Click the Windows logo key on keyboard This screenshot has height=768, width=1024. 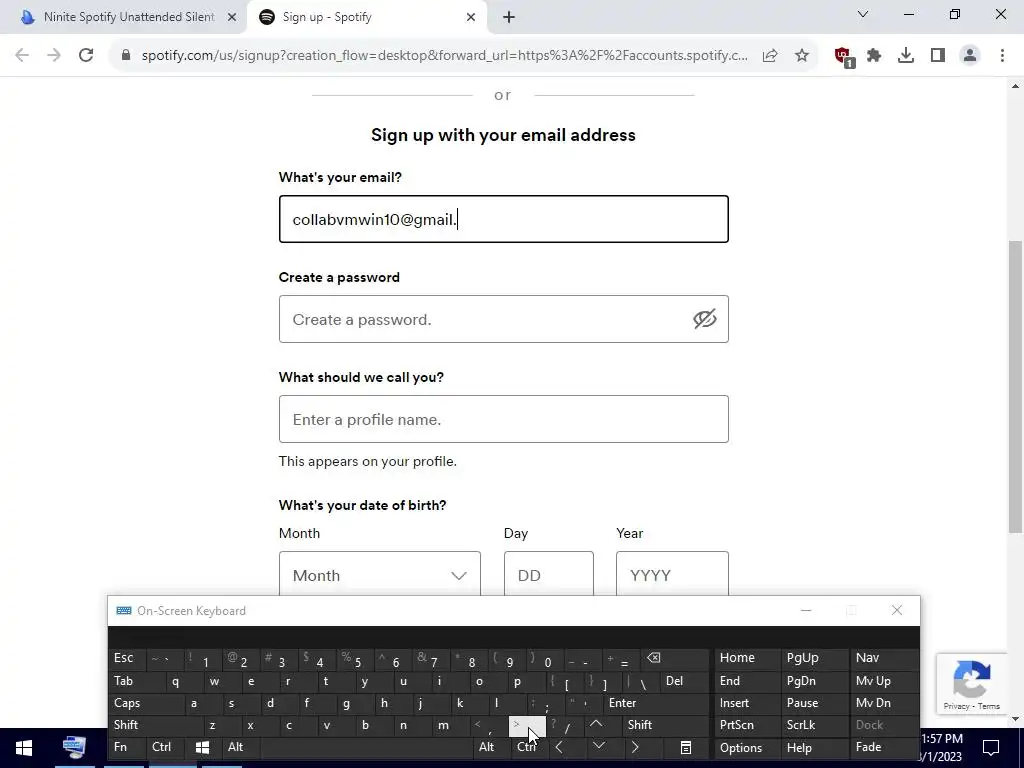tap(202, 747)
